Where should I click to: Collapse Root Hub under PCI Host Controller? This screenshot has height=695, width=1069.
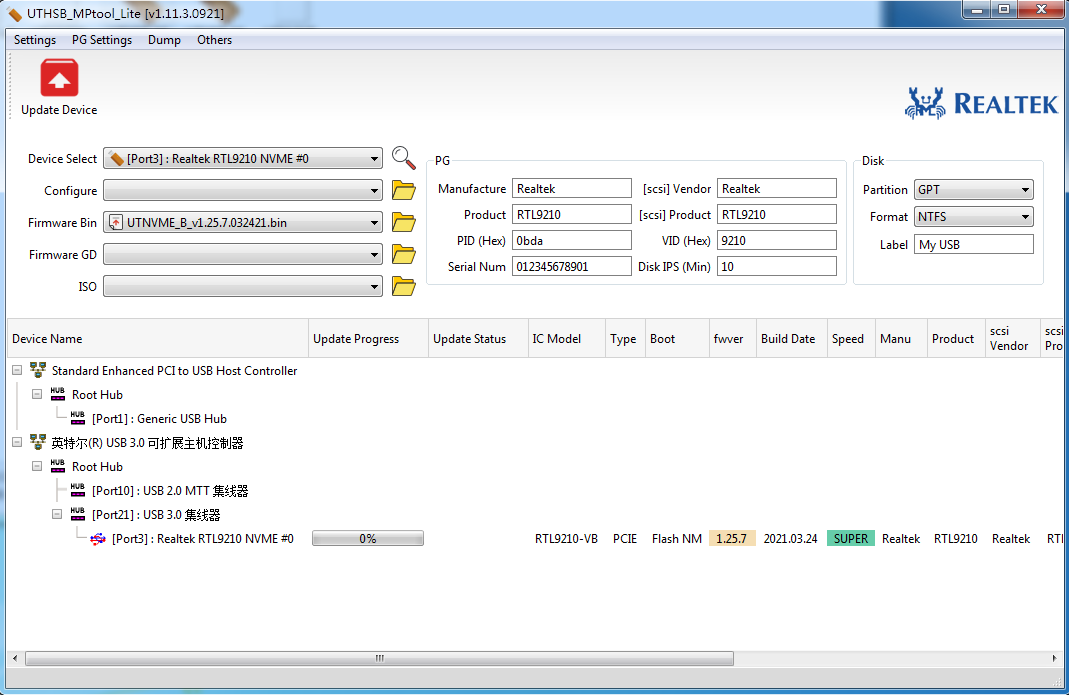click(x=37, y=394)
